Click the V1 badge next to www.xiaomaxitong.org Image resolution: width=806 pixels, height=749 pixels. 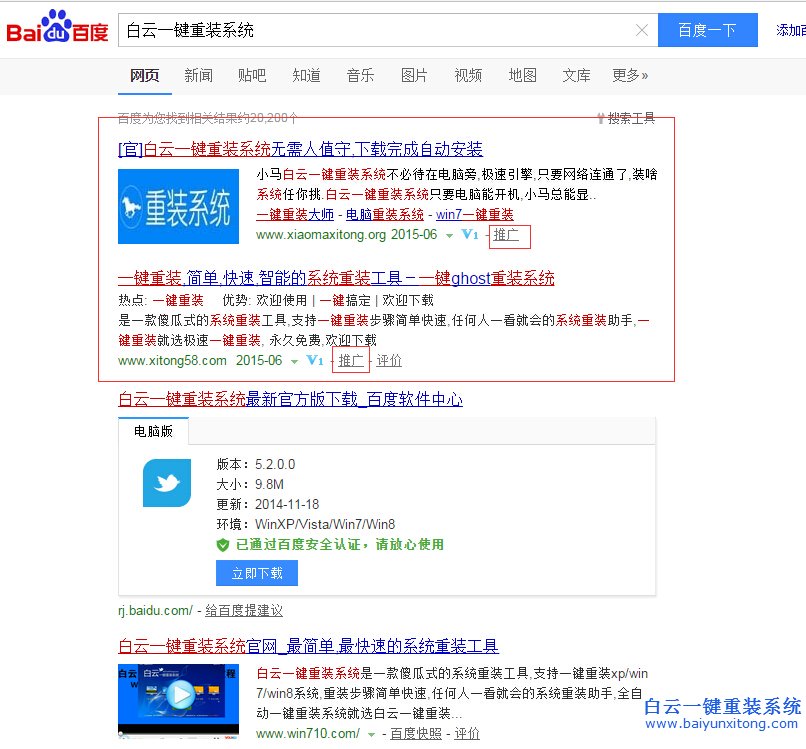(x=471, y=234)
